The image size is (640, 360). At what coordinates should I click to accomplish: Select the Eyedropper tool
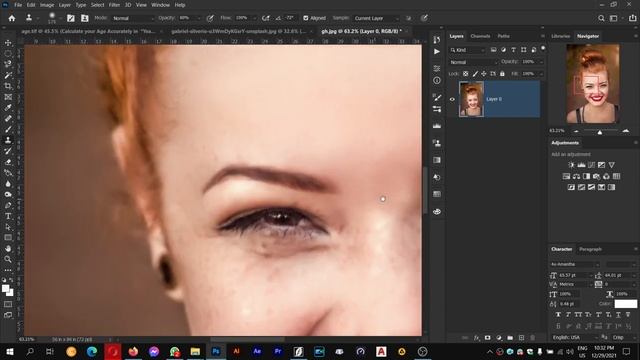tap(8, 108)
